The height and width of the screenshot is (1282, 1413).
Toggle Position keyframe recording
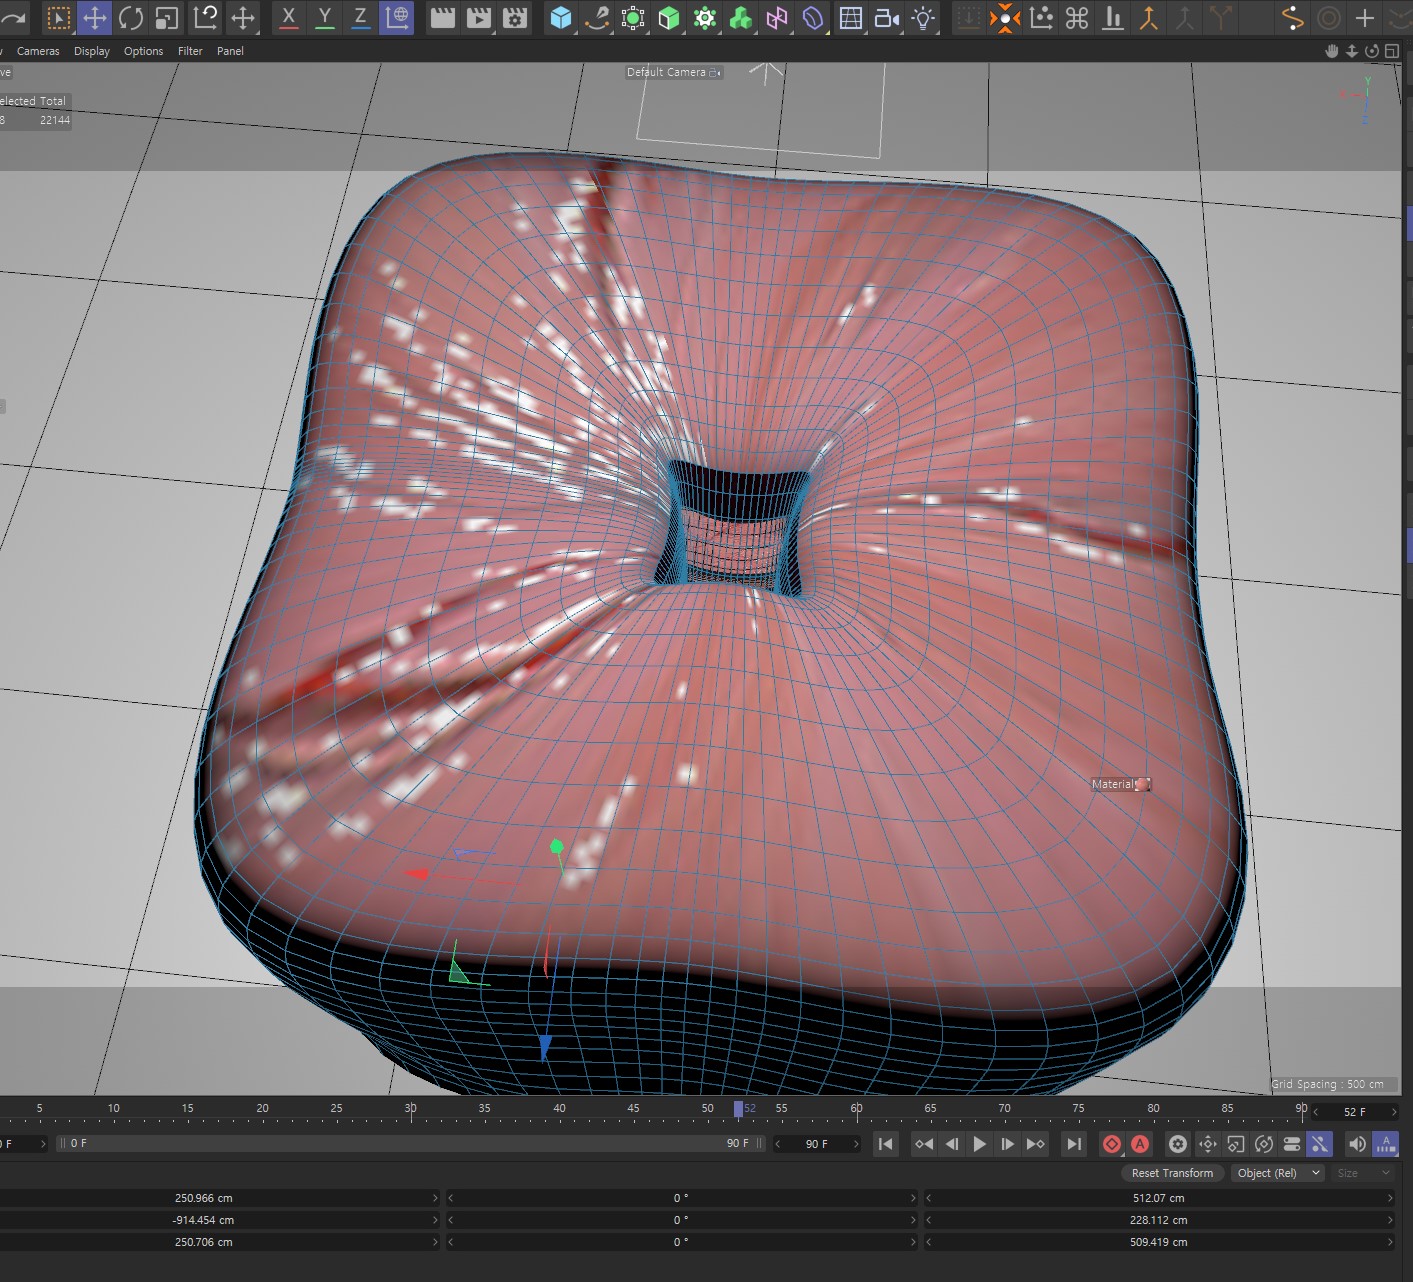coord(1208,1144)
